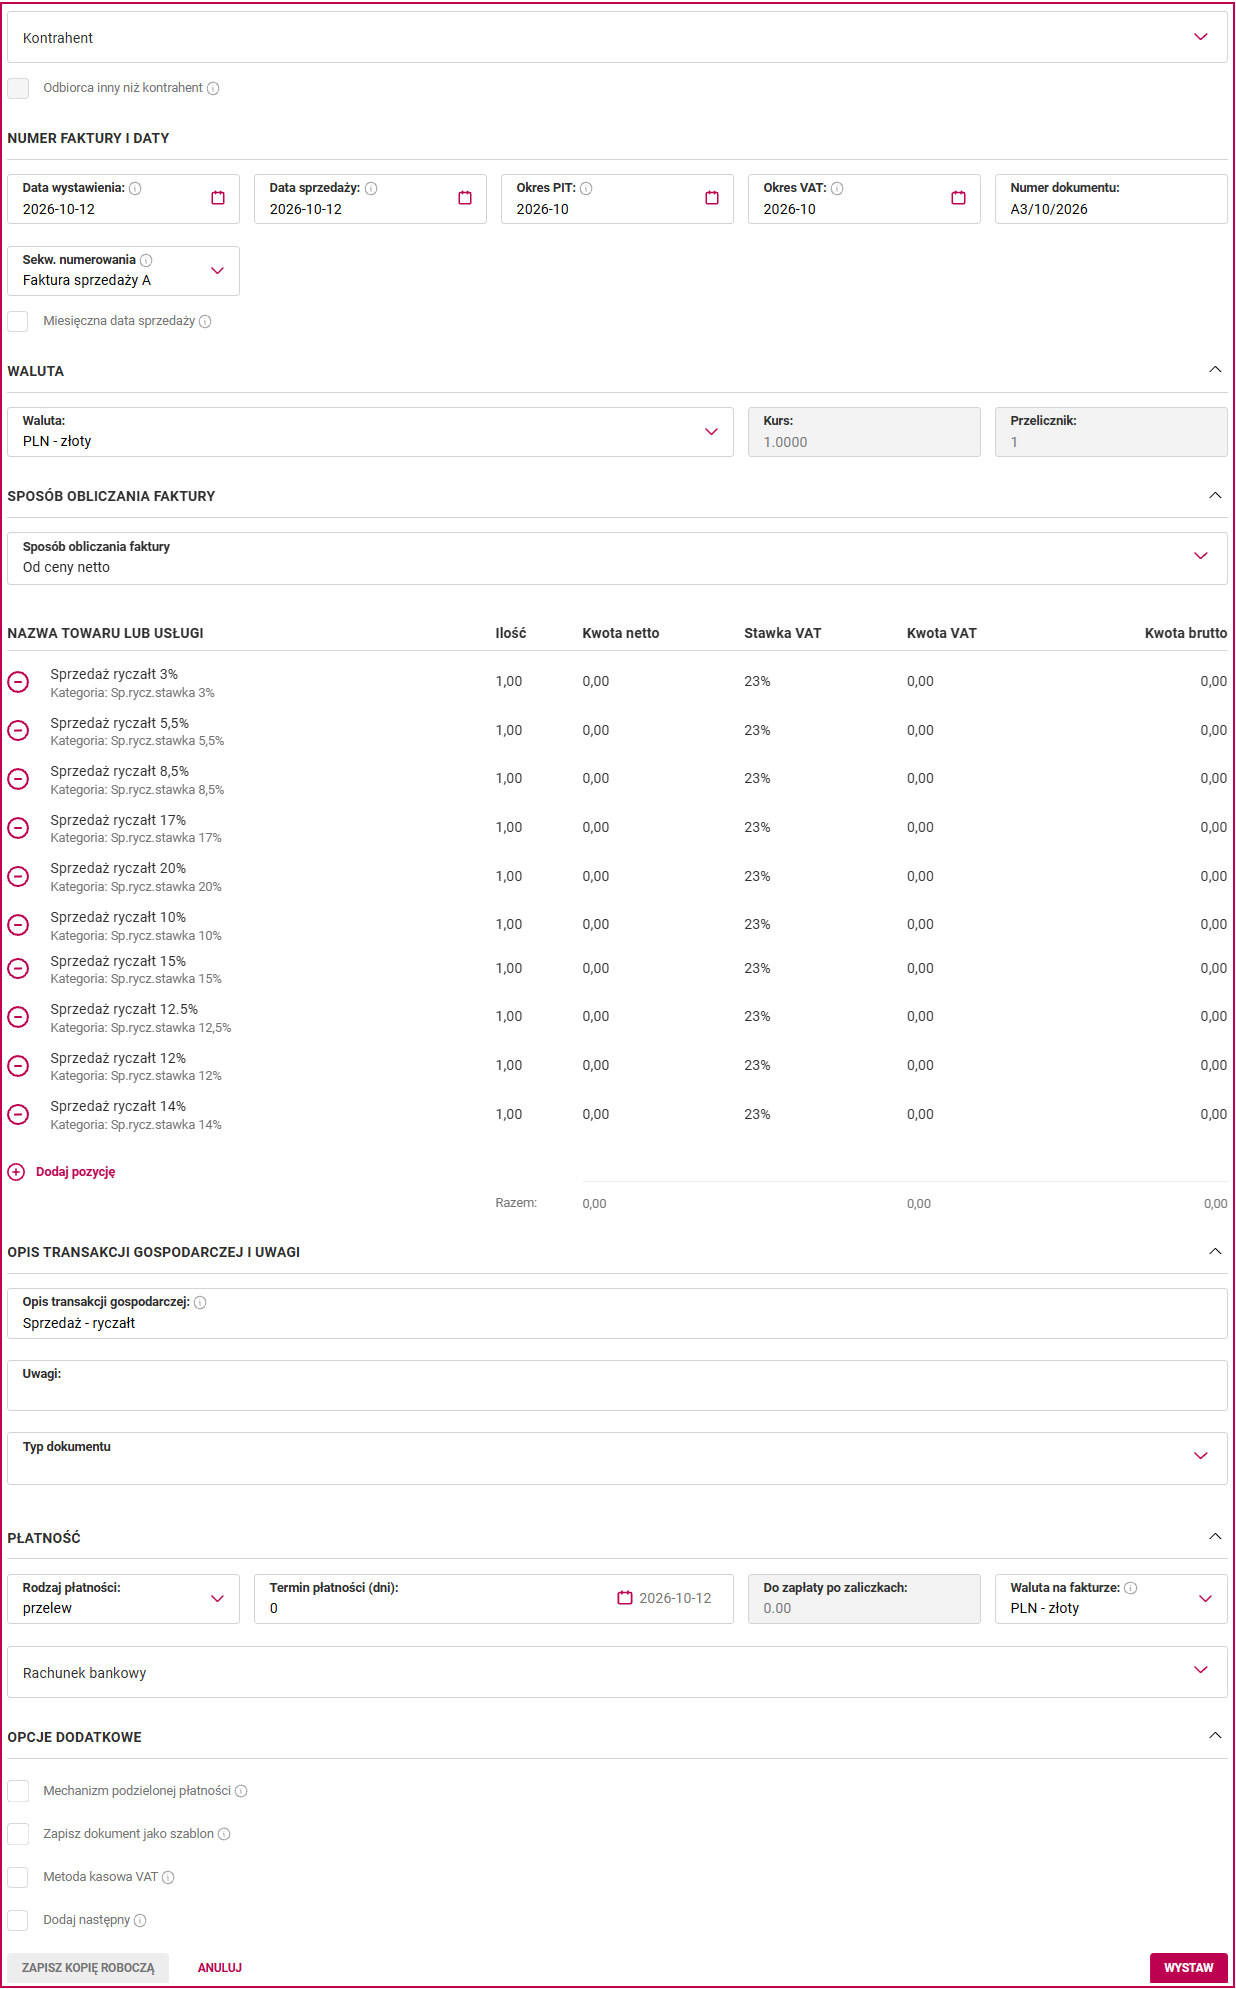Image resolution: width=1236 pixels, height=1989 pixels.
Task: Click into the Uwagi text field
Action: pyautogui.click(x=617, y=1385)
